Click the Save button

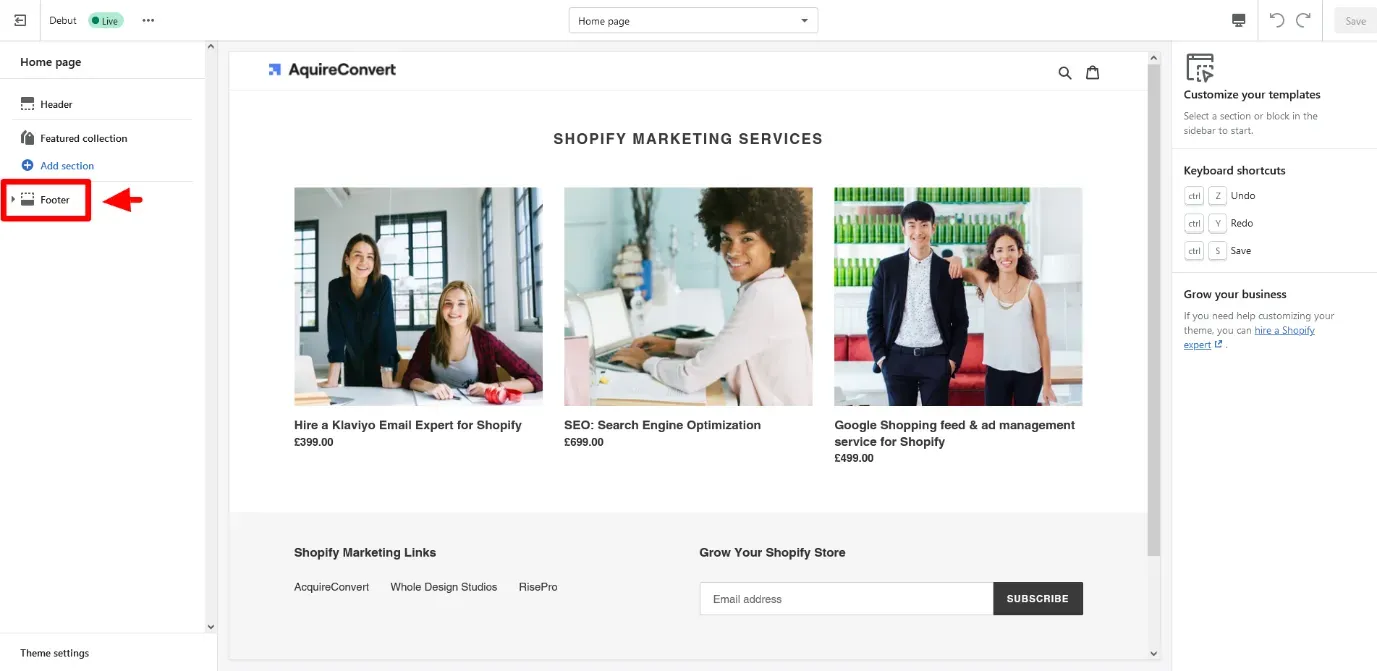click(x=1355, y=21)
